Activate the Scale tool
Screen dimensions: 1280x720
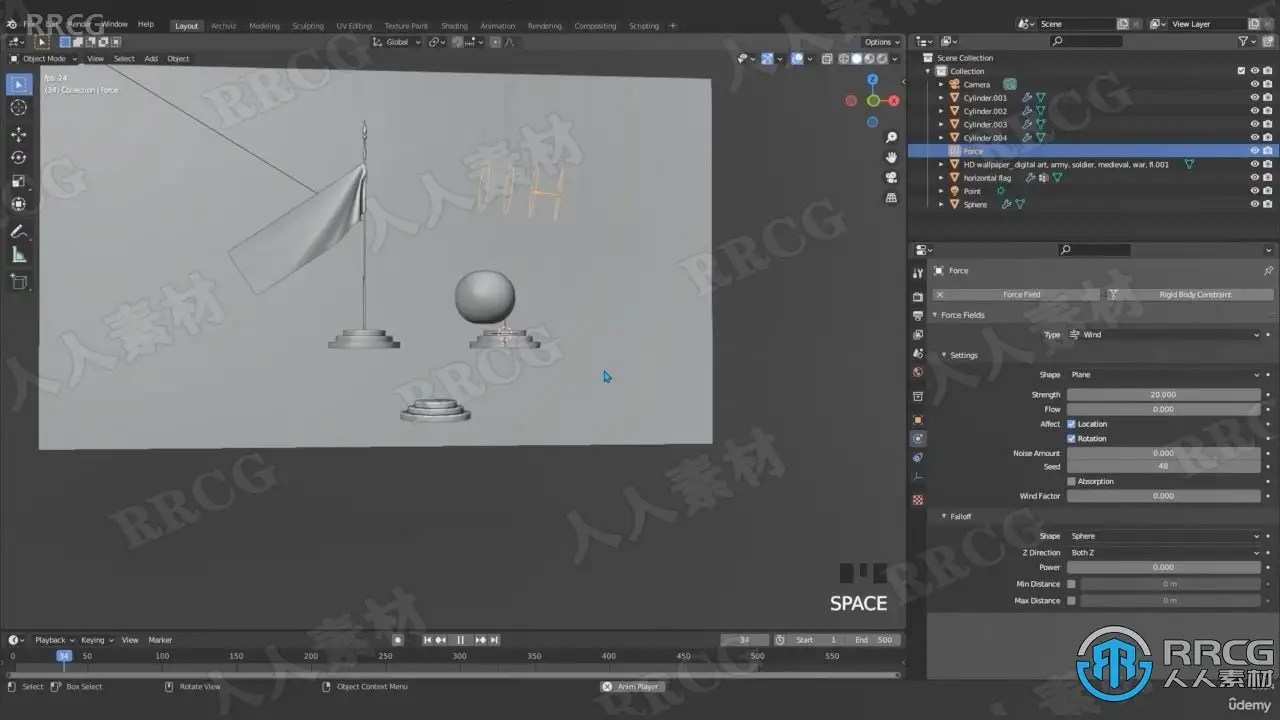pos(19,181)
